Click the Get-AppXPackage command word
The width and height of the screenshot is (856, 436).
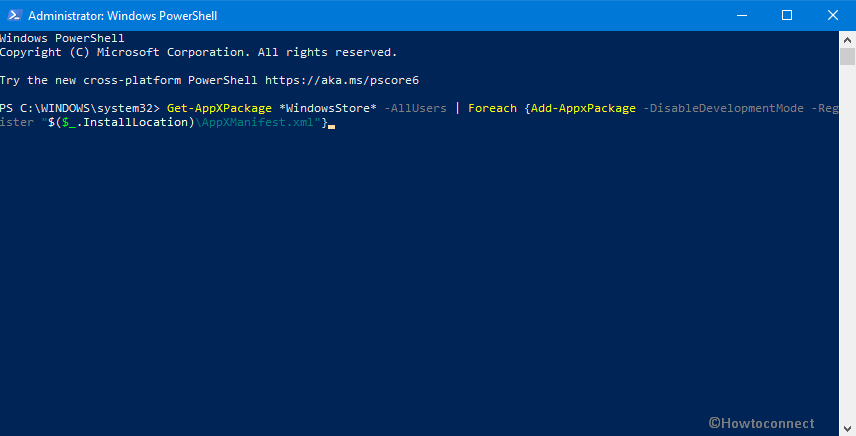click(x=219, y=108)
